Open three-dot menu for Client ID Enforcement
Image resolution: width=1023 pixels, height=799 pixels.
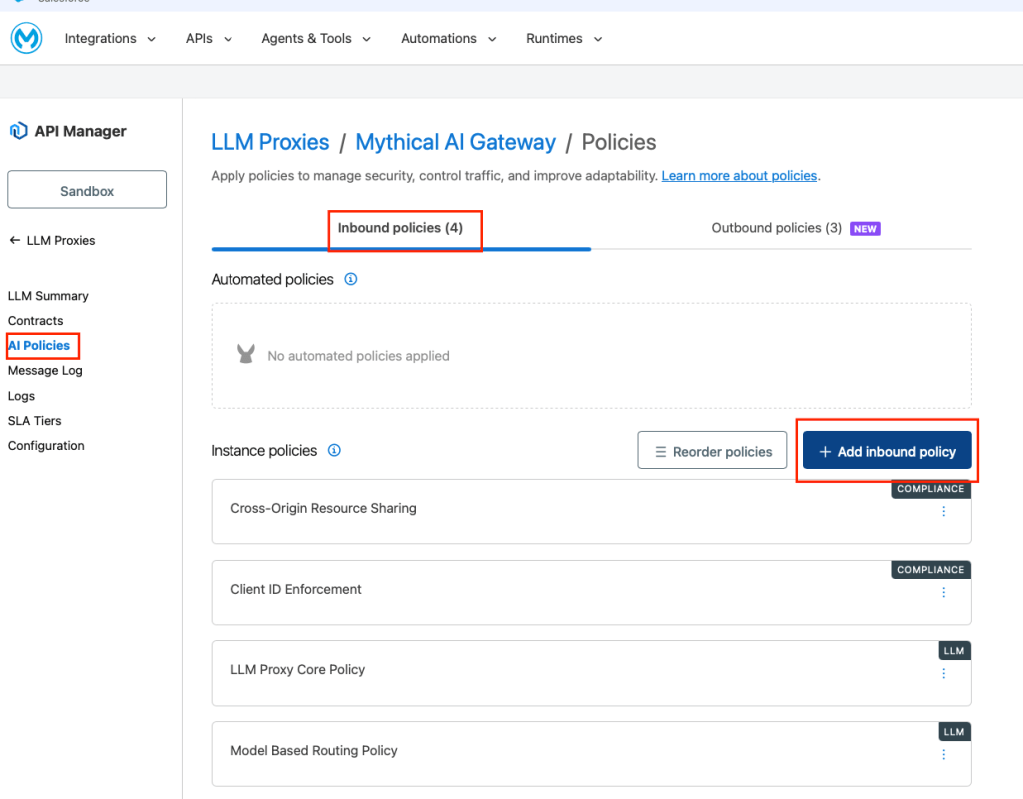(943, 592)
